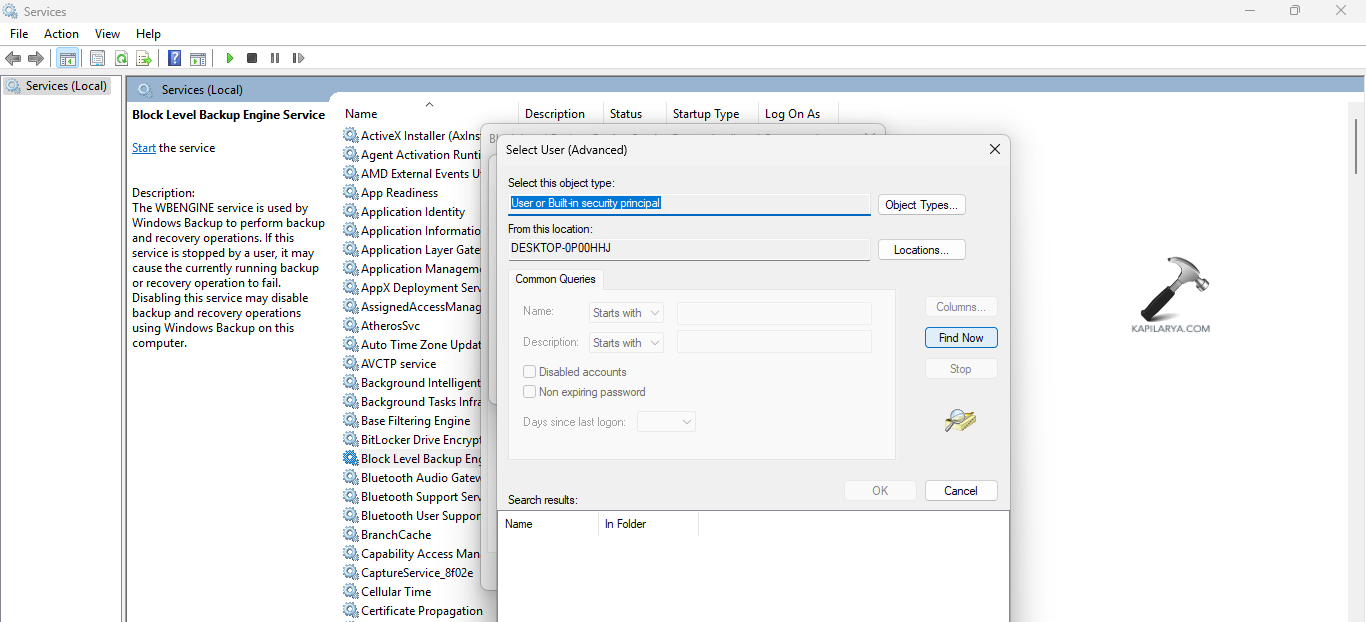Click the Start the service link
Viewport: 1366px width, 622px height.
(x=144, y=148)
